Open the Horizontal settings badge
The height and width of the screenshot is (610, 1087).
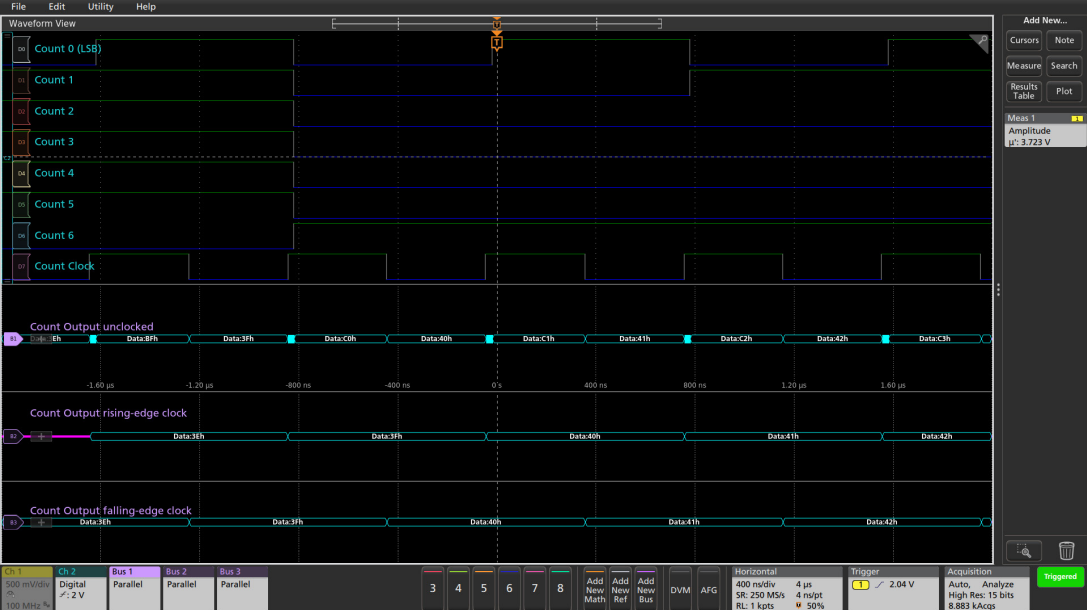(x=786, y=588)
